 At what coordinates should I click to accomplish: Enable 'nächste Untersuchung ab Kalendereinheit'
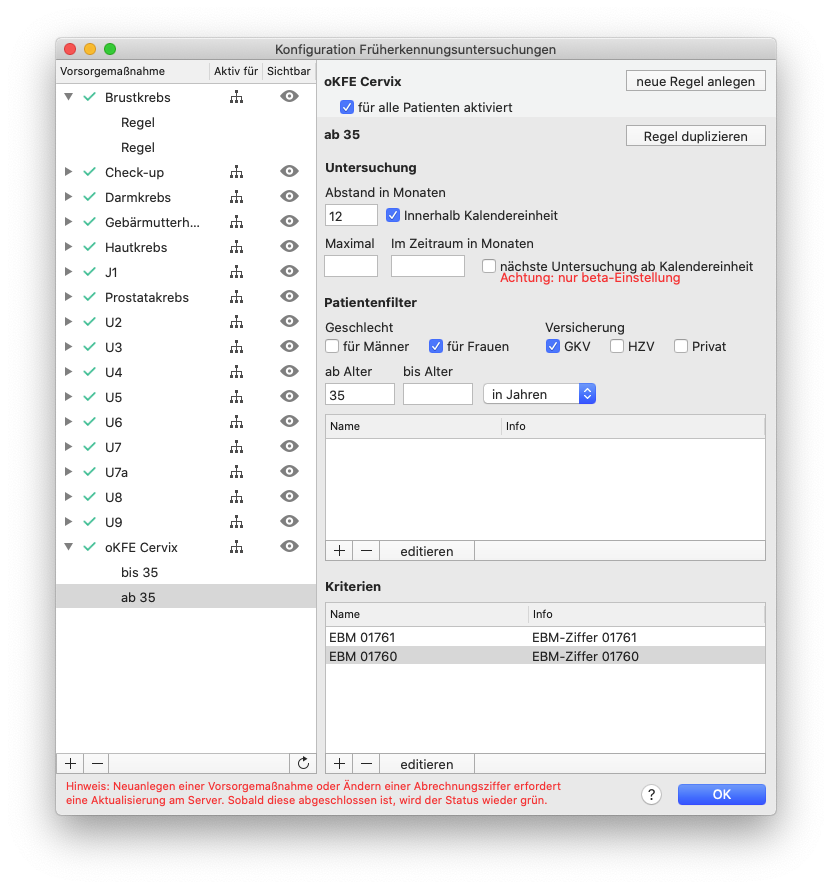[x=488, y=266]
